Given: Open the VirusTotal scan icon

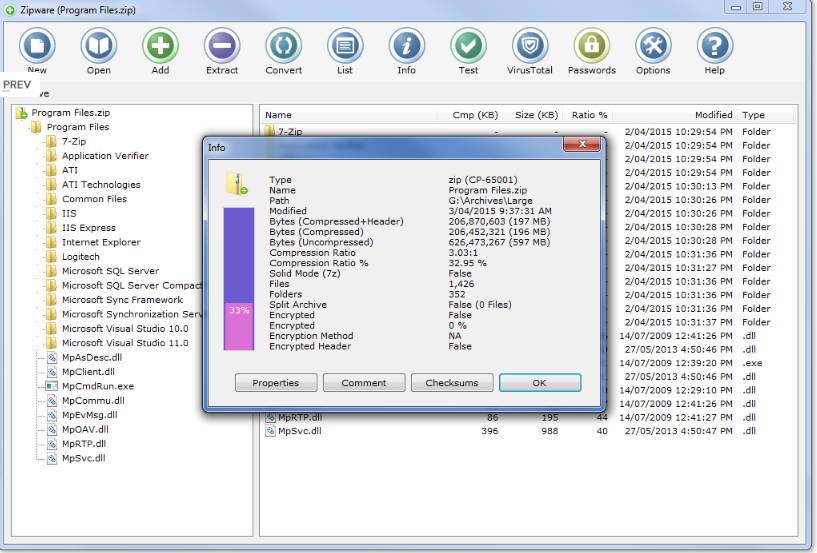Looking at the screenshot, I should pyautogui.click(x=530, y=46).
